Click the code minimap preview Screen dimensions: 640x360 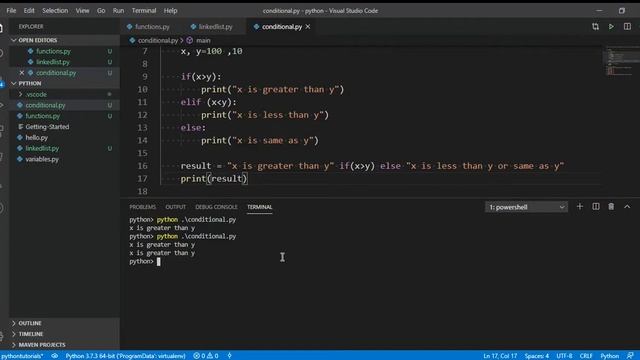pos(620,61)
